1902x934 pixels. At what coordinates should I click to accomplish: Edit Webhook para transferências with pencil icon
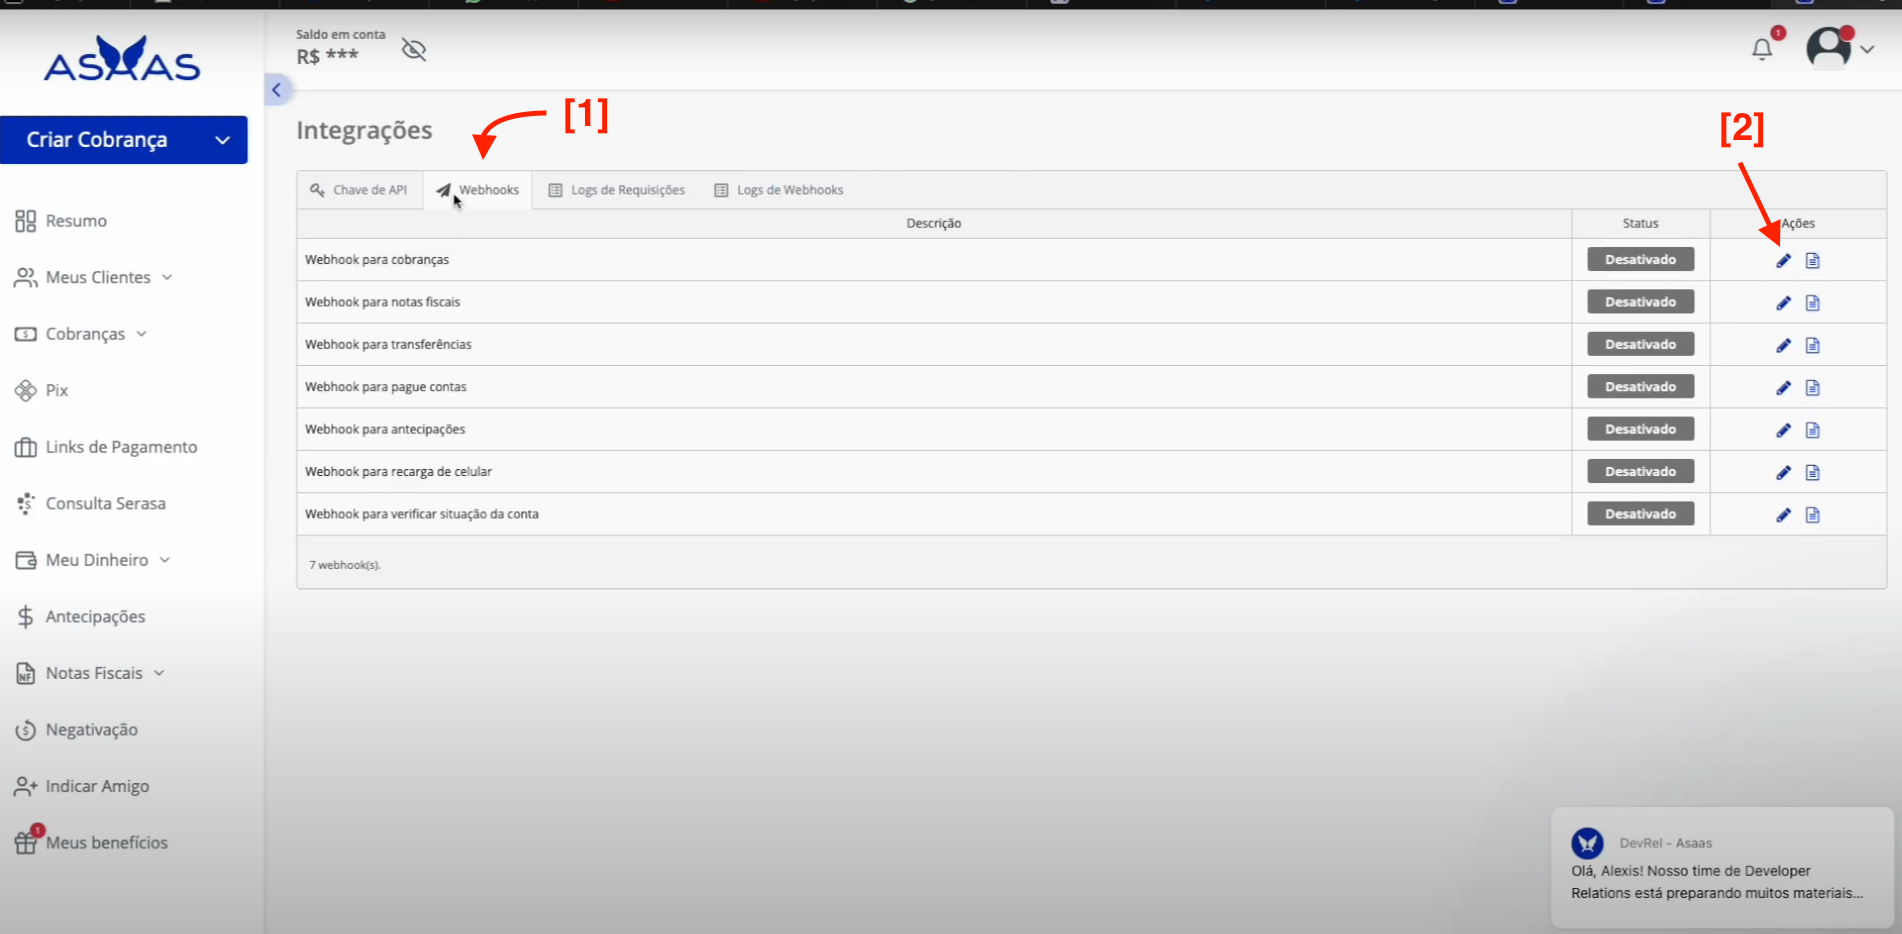tap(1783, 345)
